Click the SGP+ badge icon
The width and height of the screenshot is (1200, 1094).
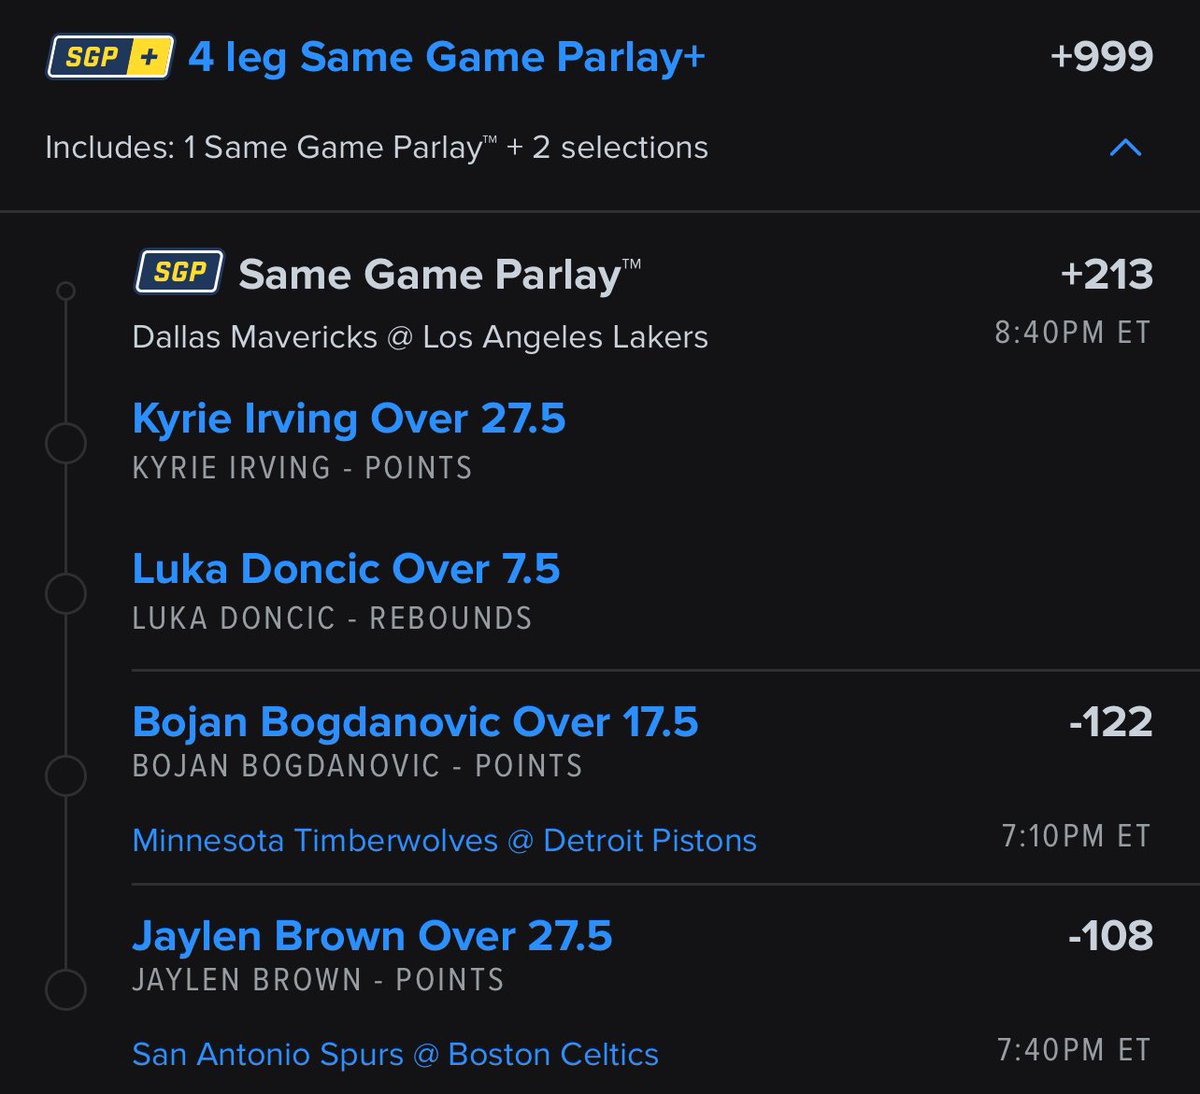pyautogui.click(x=110, y=57)
